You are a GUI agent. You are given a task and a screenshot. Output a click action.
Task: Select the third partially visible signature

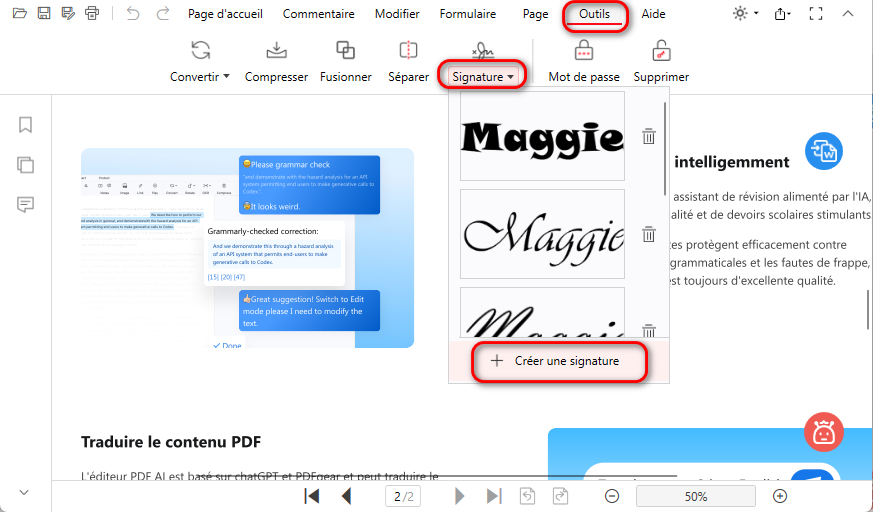point(542,312)
